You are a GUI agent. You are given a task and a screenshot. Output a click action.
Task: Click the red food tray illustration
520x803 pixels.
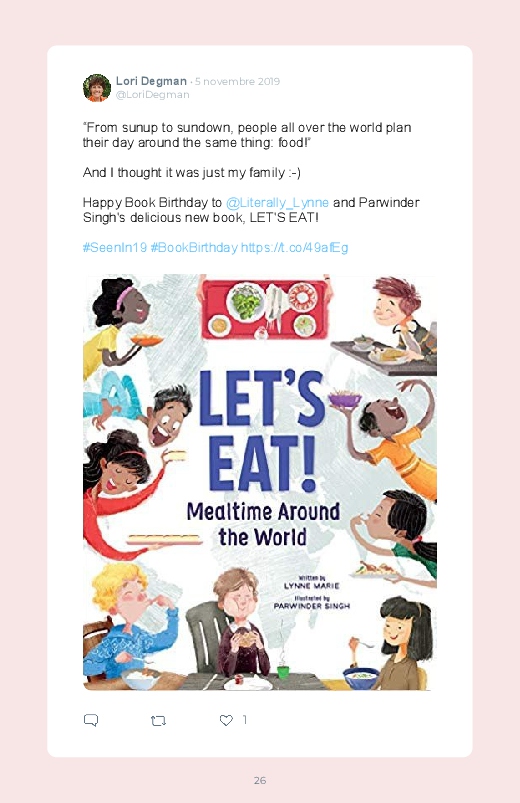[x=265, y=310]
